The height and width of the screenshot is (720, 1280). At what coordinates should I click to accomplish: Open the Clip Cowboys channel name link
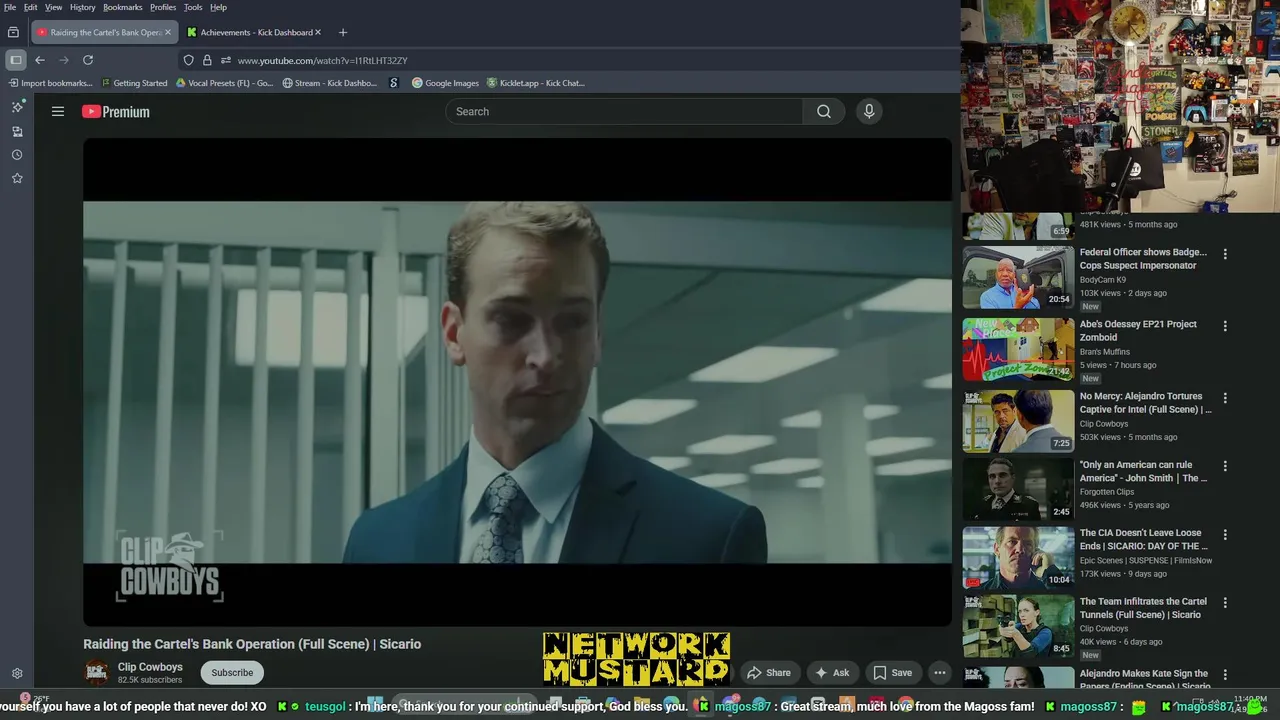click(150, 667)
